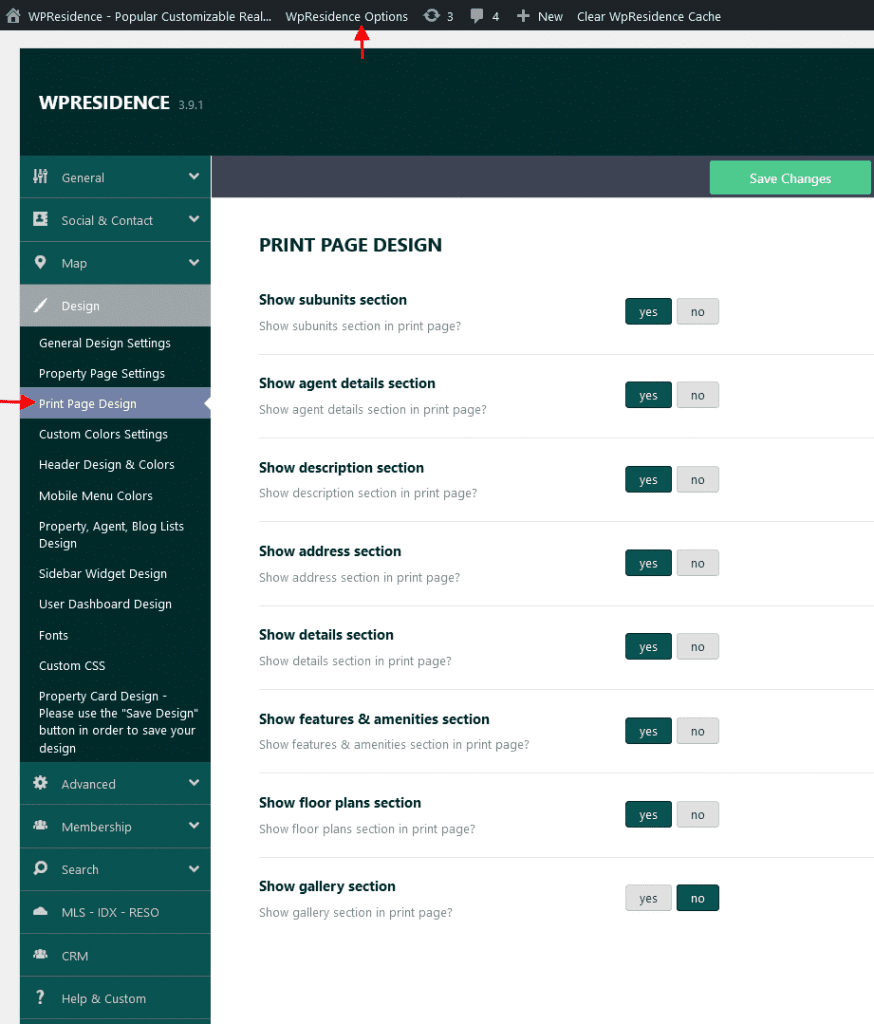This screenshot has width=874, height=1024.
Task: Expand the Membership section chevron
Action: 194,827
